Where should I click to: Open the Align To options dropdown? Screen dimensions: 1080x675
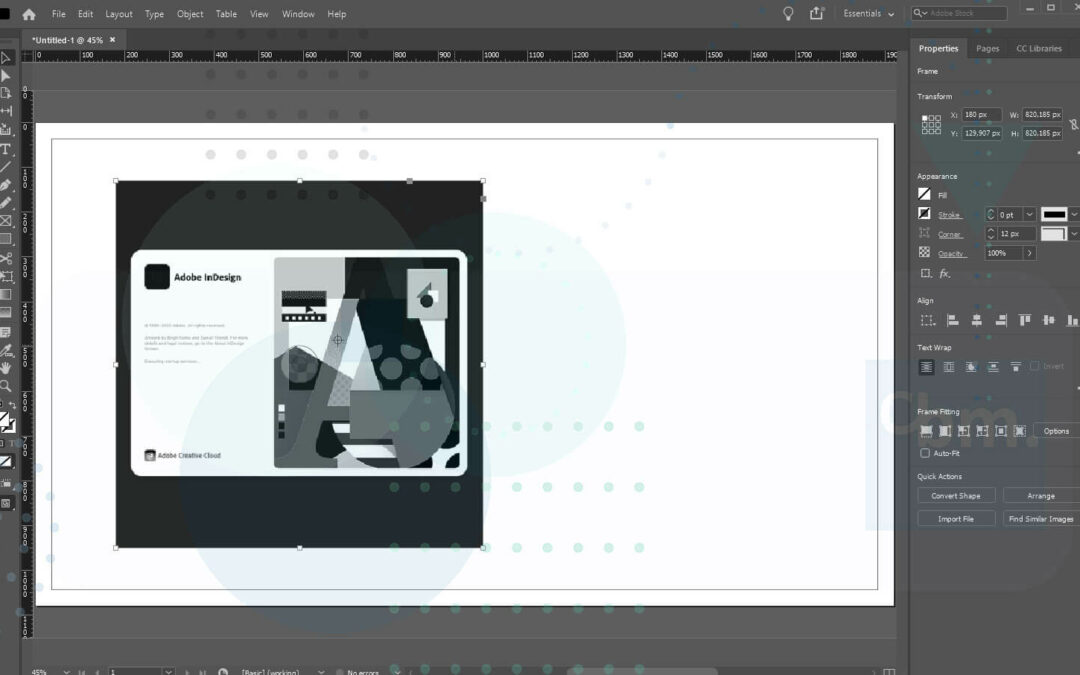click(928, 320)
